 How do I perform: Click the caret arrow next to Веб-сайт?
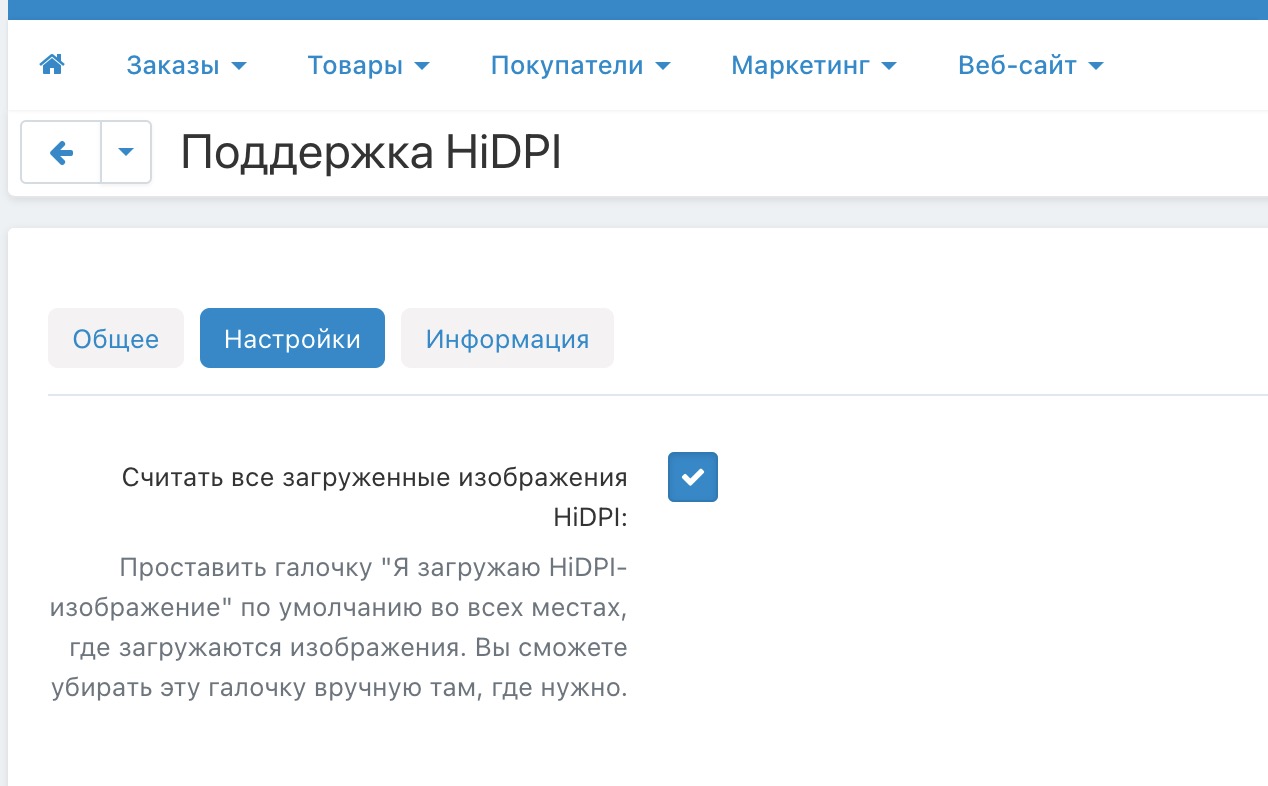(1095, 67)
